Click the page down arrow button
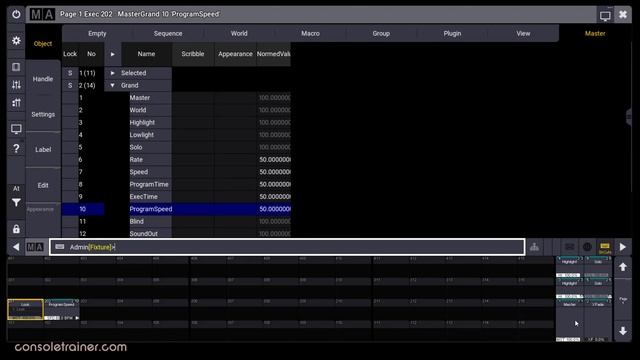This screenshot has width=640, height=360. pyautogui.click(x=623, y=331)
